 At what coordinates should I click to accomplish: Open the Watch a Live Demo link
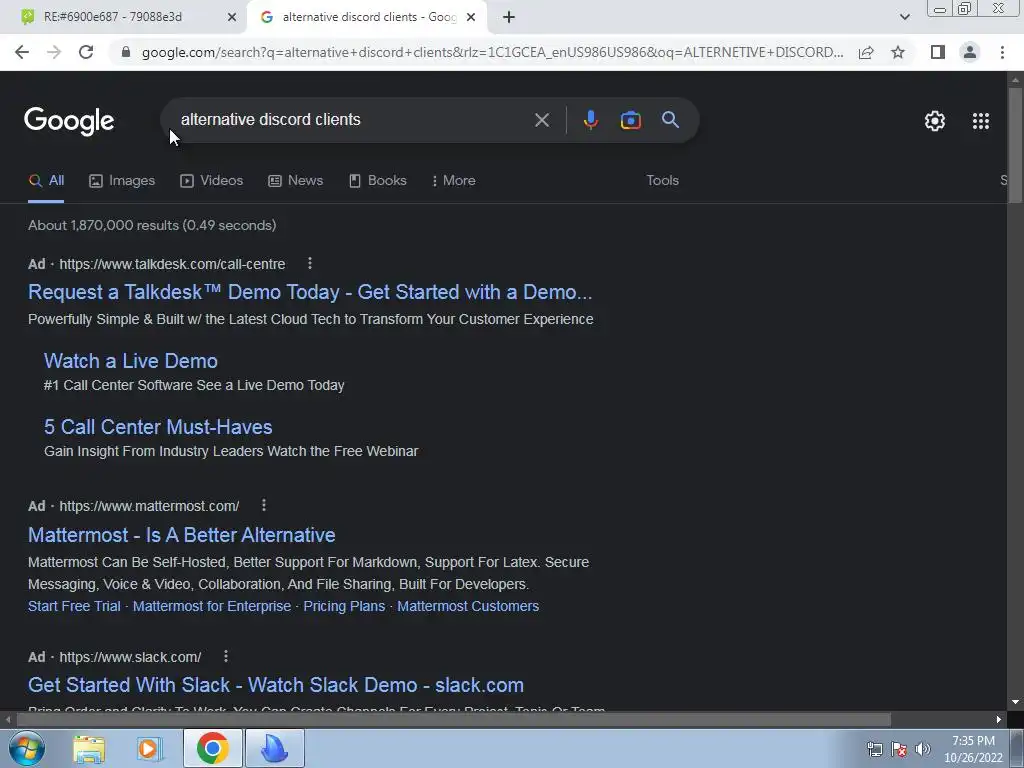pos(131,361)
